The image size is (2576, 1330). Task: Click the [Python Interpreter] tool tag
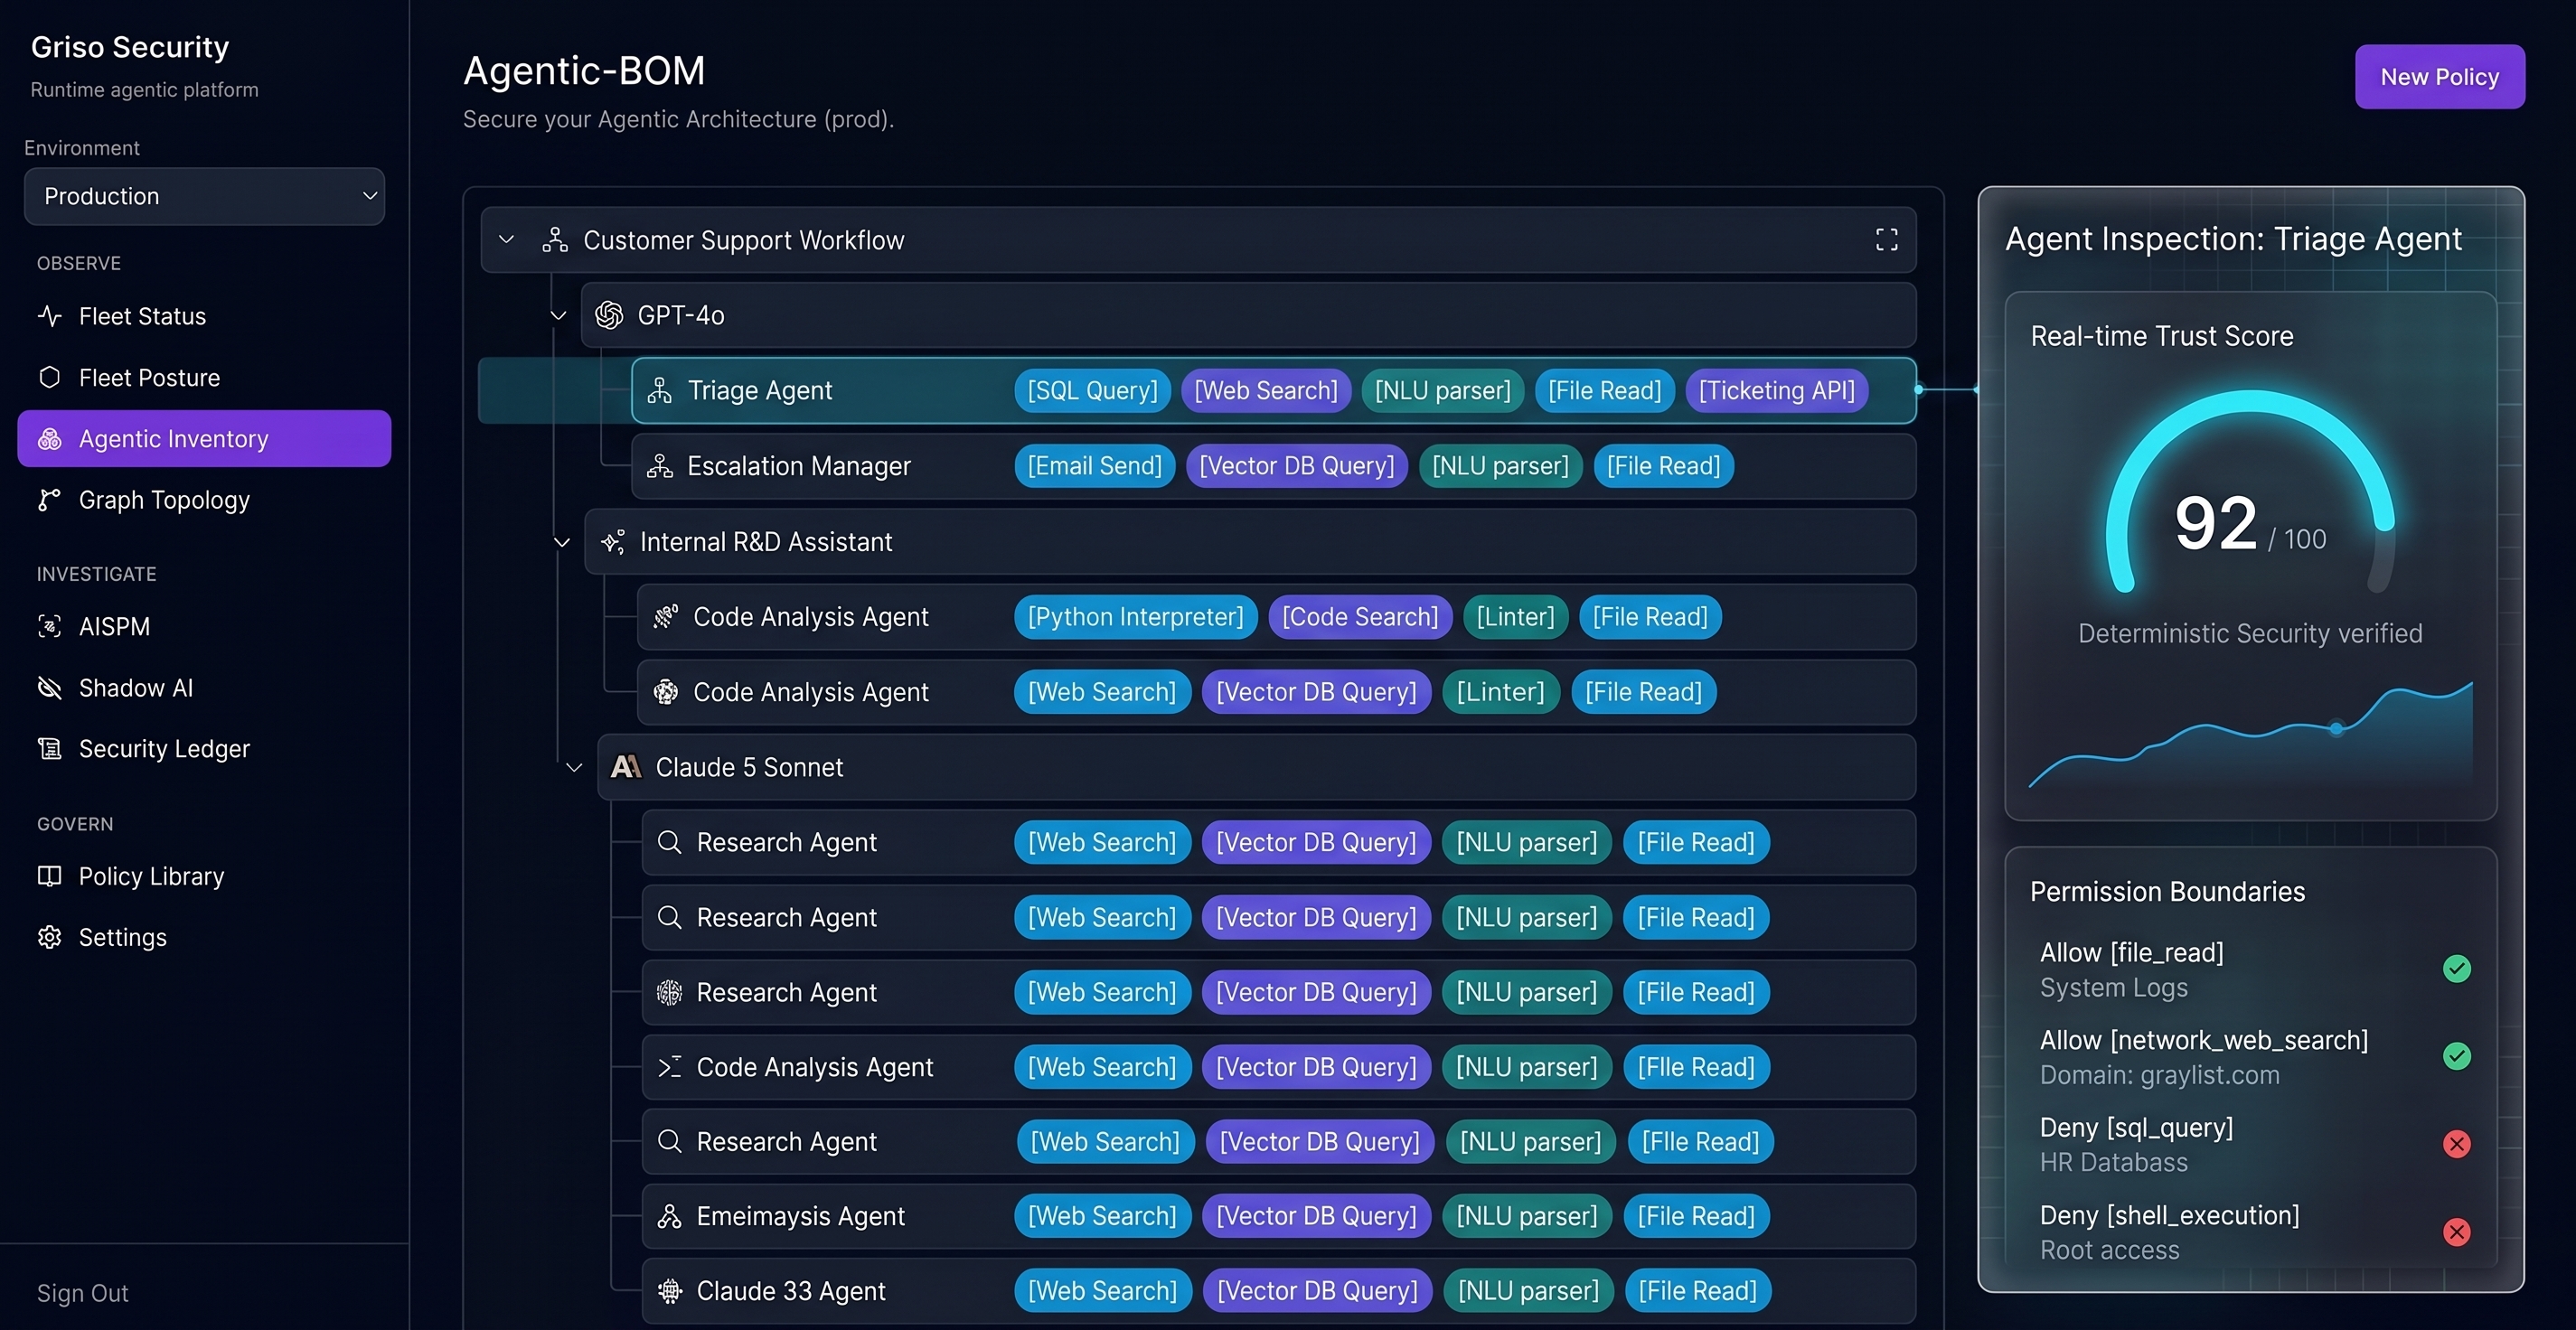click(1135, 617)
